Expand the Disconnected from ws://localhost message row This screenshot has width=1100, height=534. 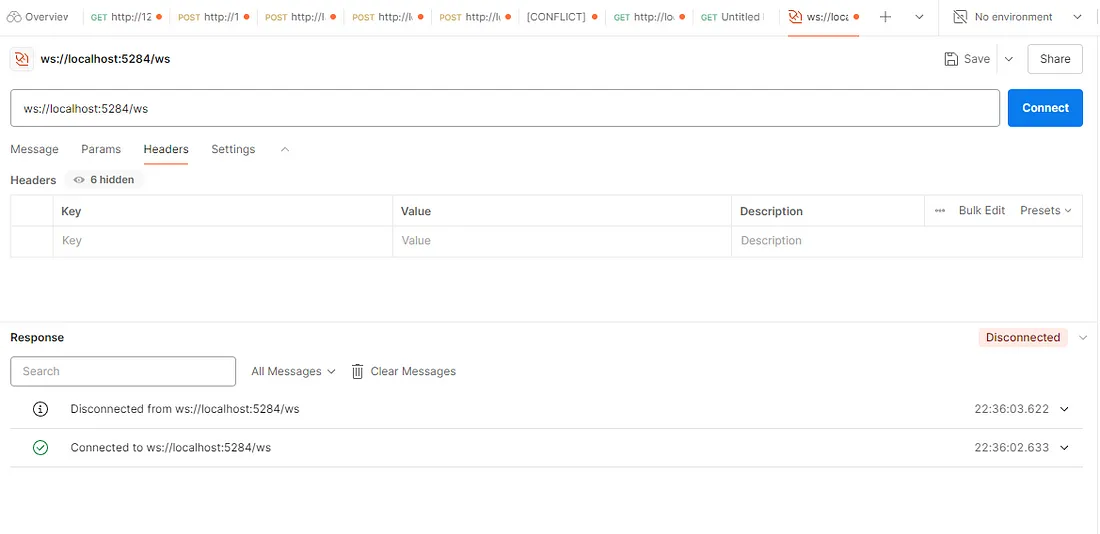point(1064,409)
